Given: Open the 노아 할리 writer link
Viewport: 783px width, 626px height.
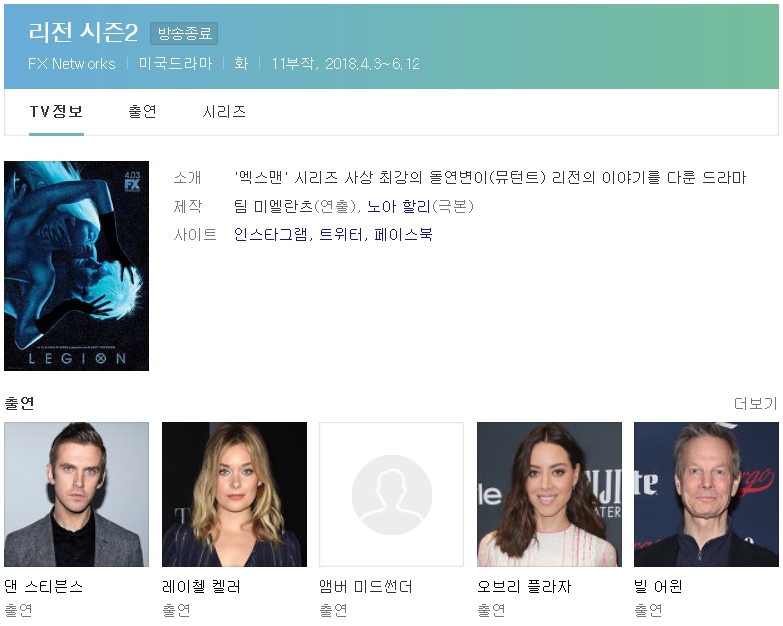Looking at the screenshot, I should (x=398, y=207).
